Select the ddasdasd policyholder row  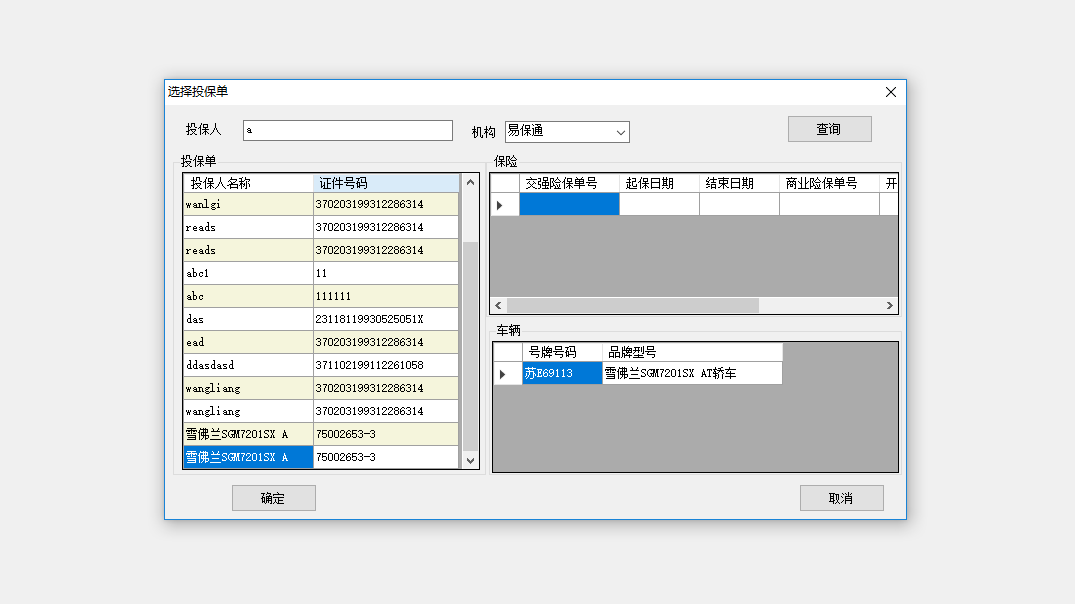point(248,365)
